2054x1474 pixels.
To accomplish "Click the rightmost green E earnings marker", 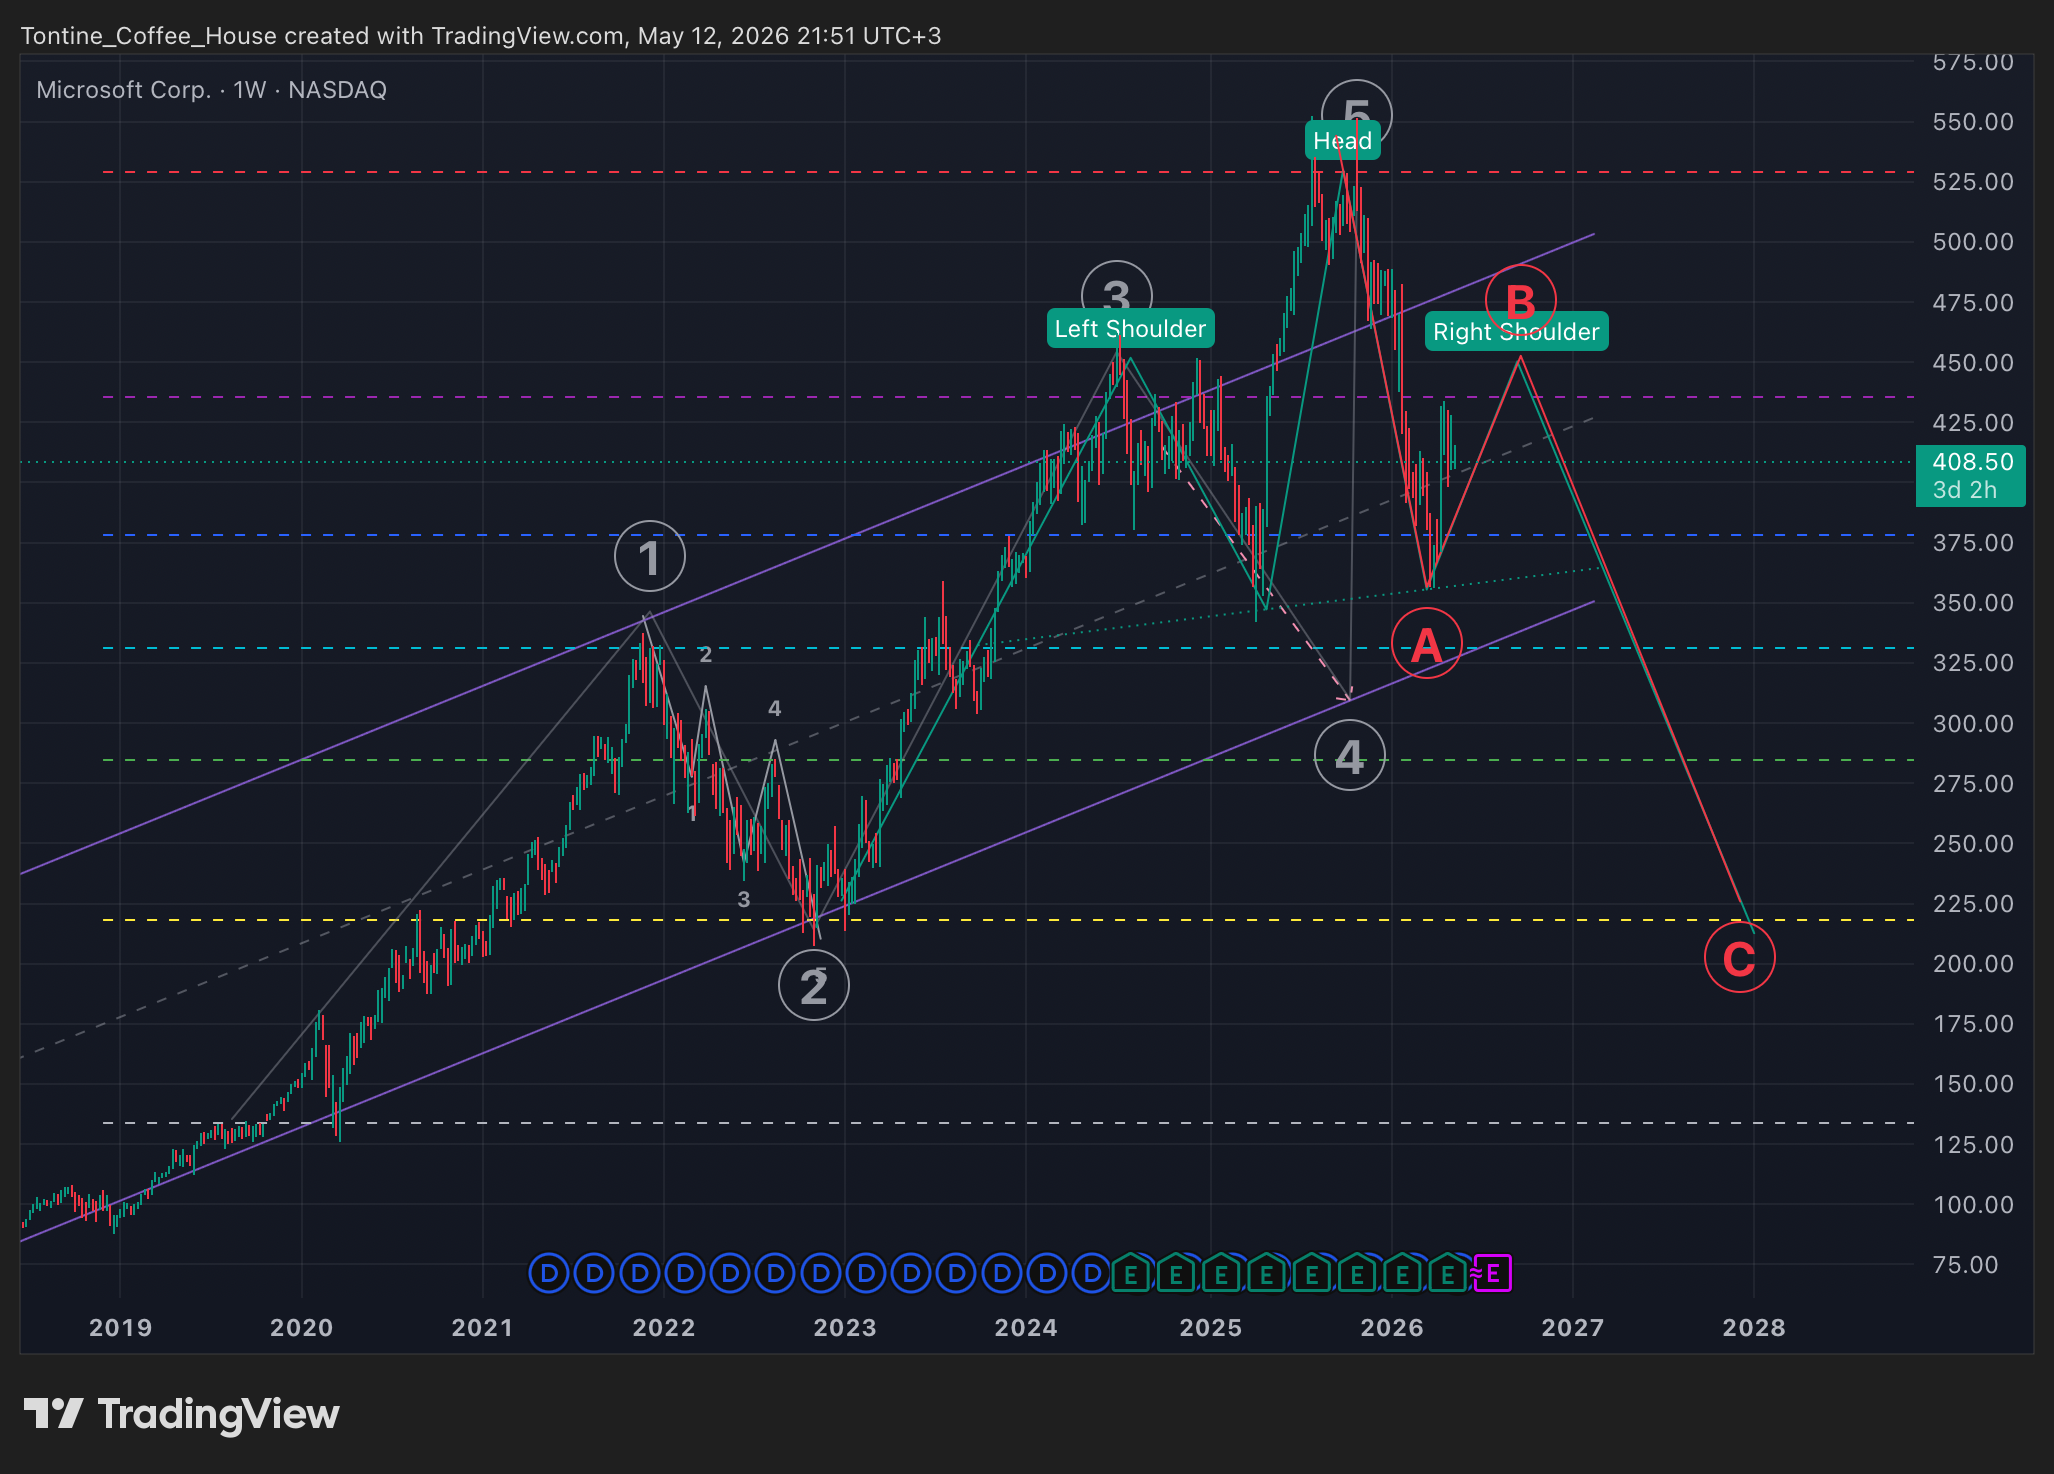I will (x=1447, y=1274).
